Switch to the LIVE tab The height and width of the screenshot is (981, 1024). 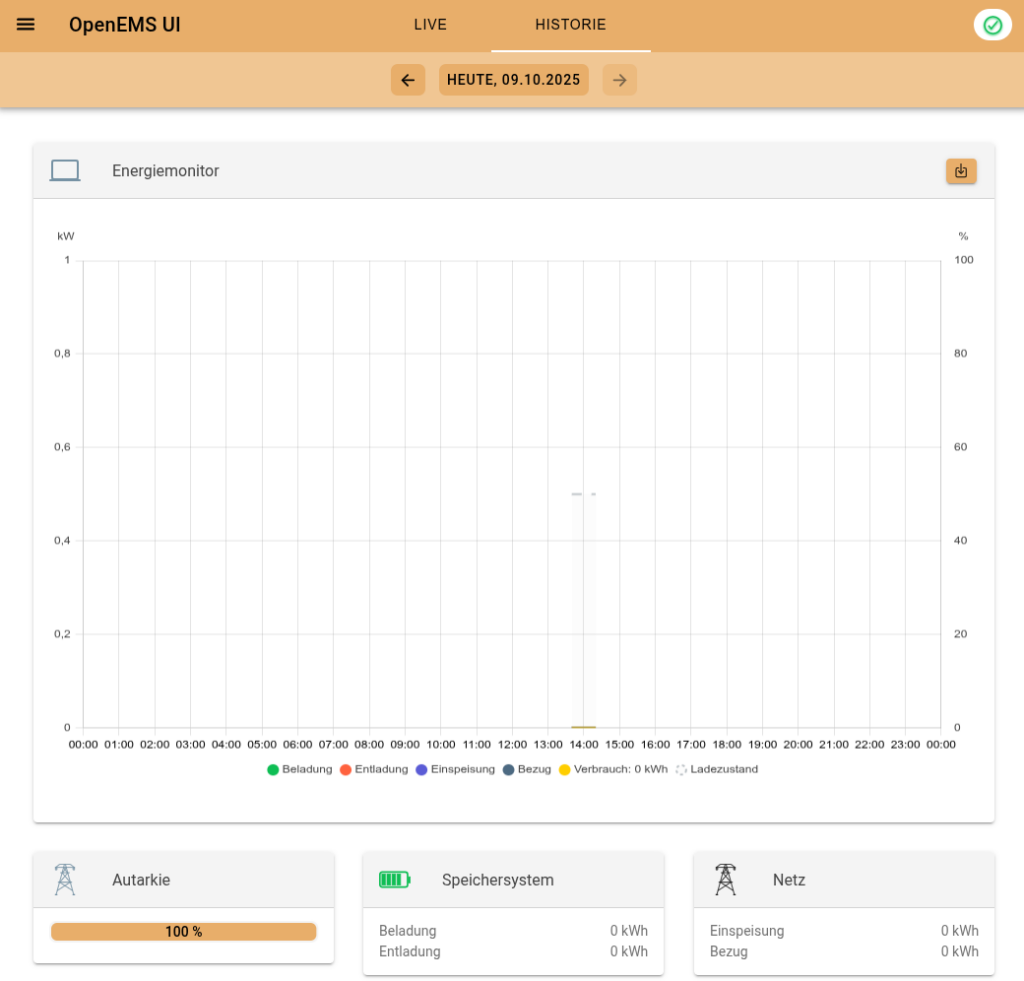(x=430, y=25)
